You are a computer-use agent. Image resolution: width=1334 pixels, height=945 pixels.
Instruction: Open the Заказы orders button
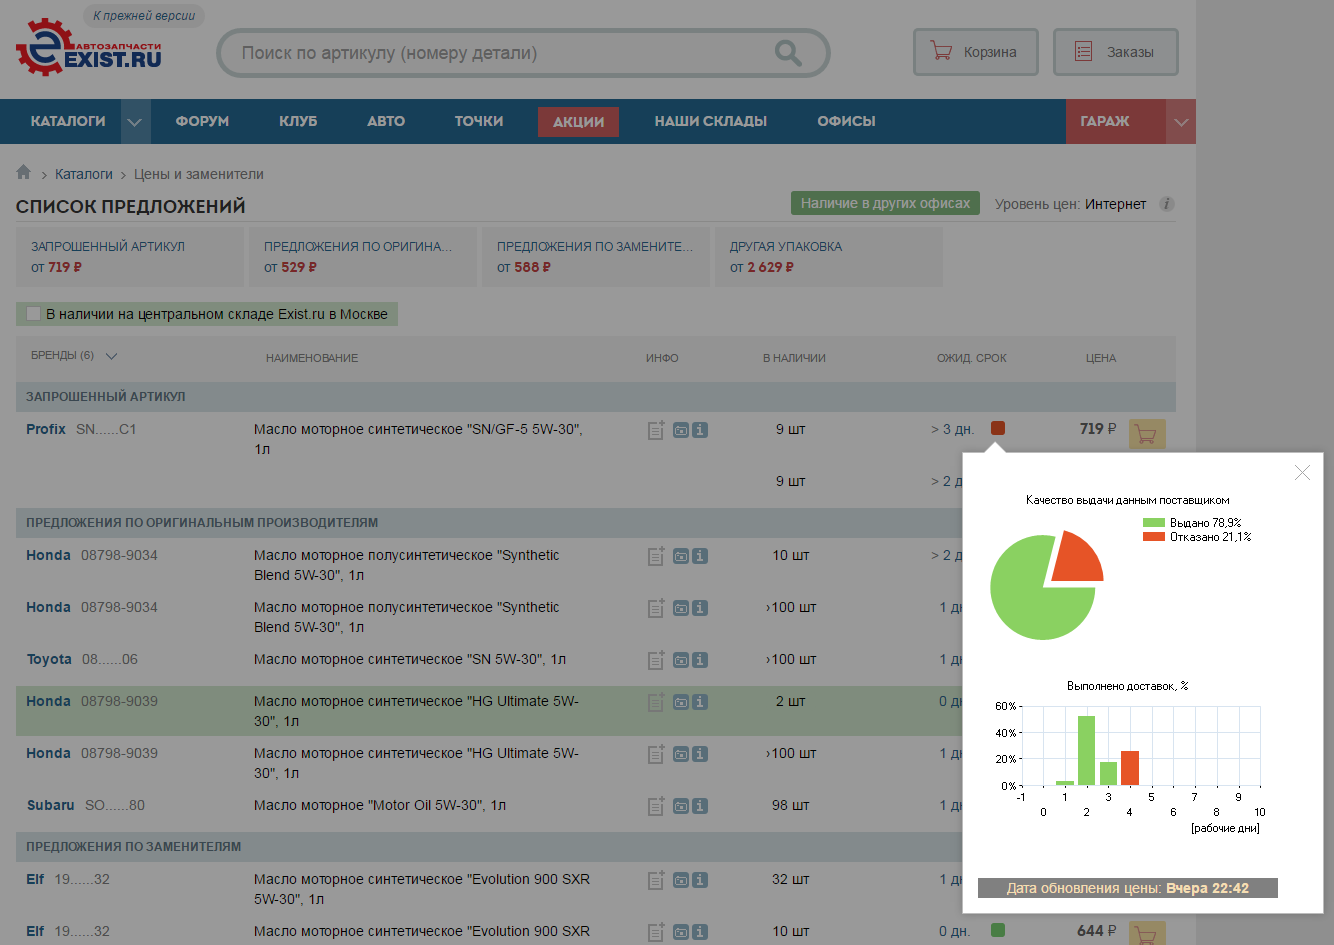click(1115, 52)
